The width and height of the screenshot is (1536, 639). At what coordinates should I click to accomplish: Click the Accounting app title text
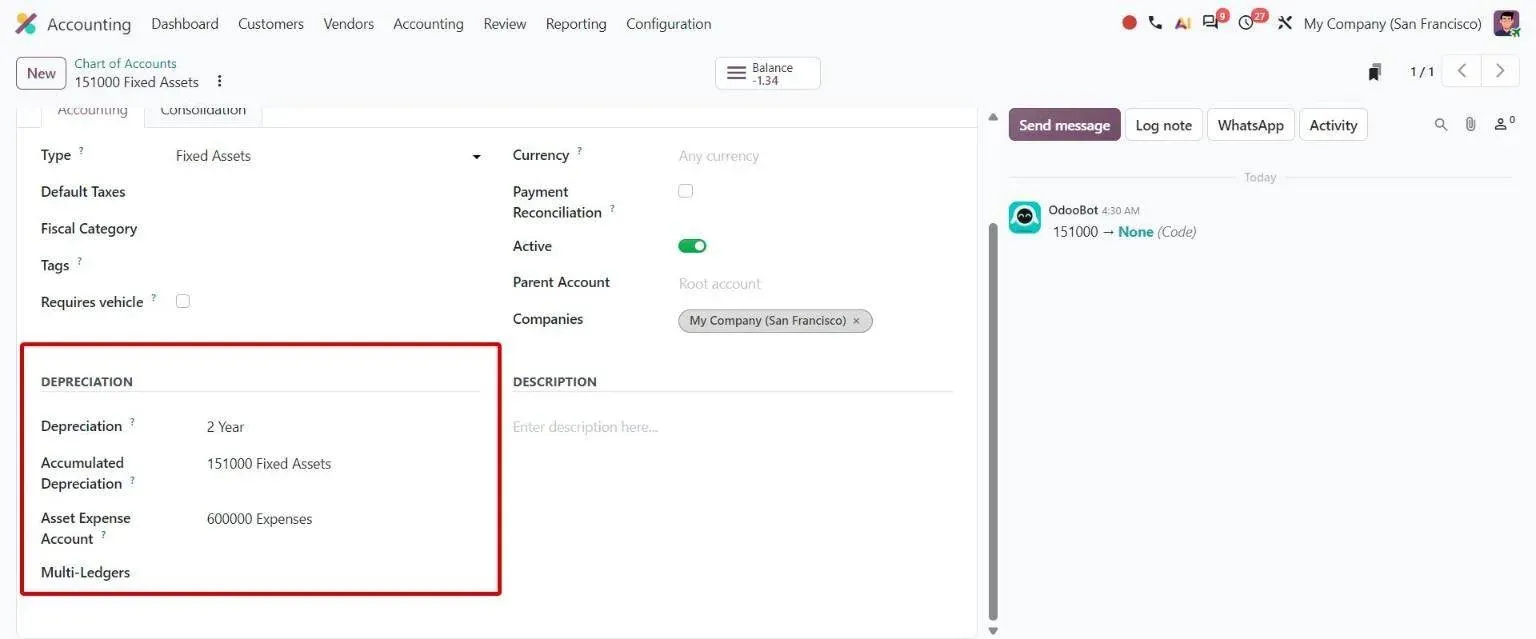point(89,24)
